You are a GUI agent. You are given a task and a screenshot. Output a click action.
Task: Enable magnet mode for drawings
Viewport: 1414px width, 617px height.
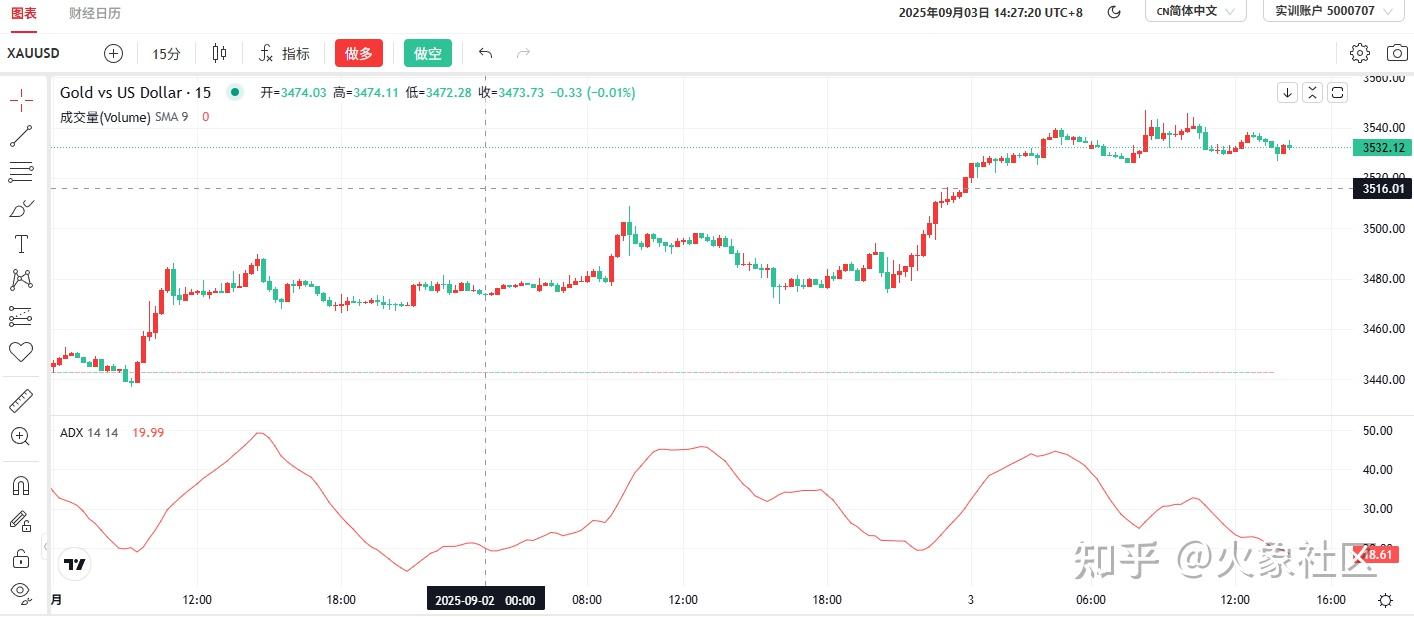(21, 484)
